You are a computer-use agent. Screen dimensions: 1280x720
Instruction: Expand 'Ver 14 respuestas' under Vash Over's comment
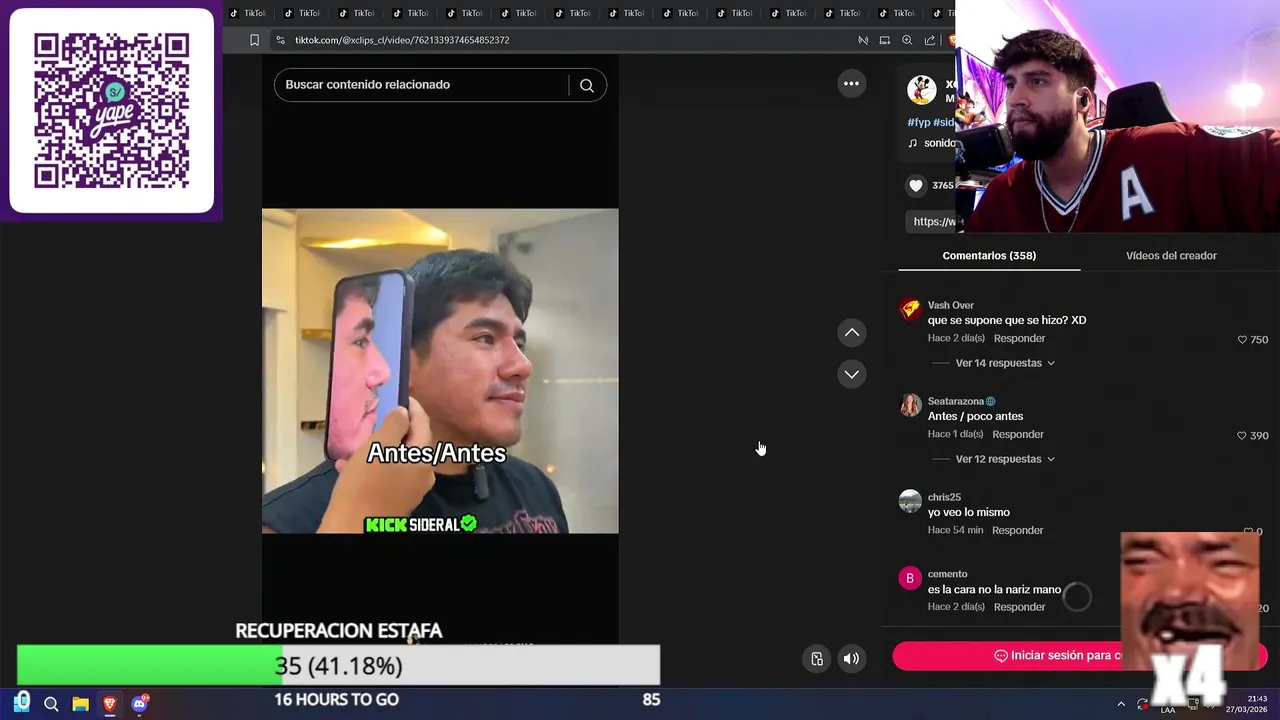click(1005, 363)
